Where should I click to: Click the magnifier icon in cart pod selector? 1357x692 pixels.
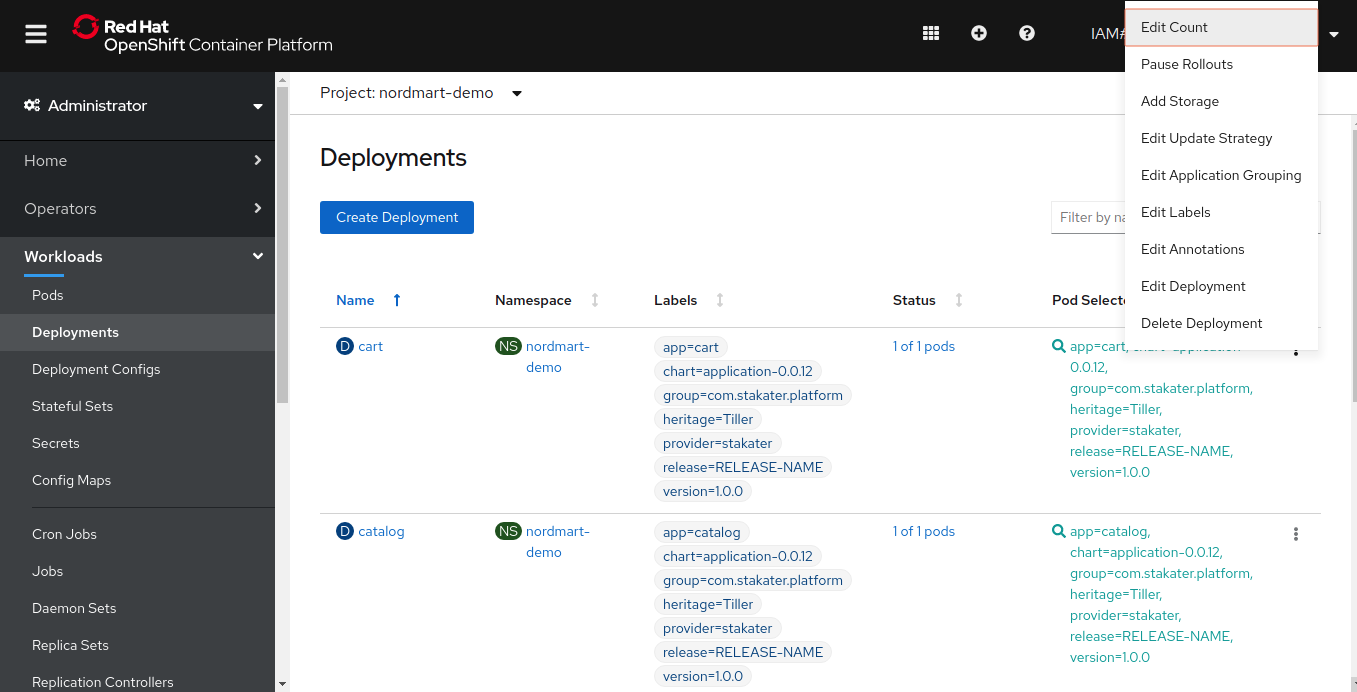(x=1059, y=346)
